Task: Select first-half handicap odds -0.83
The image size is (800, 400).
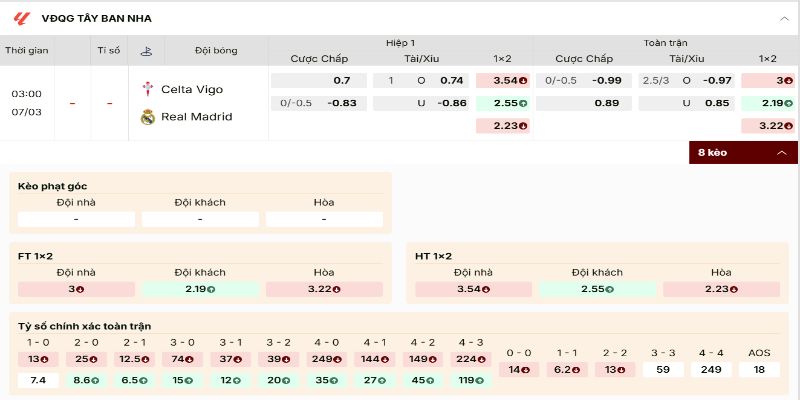Action: click(319, 103)
